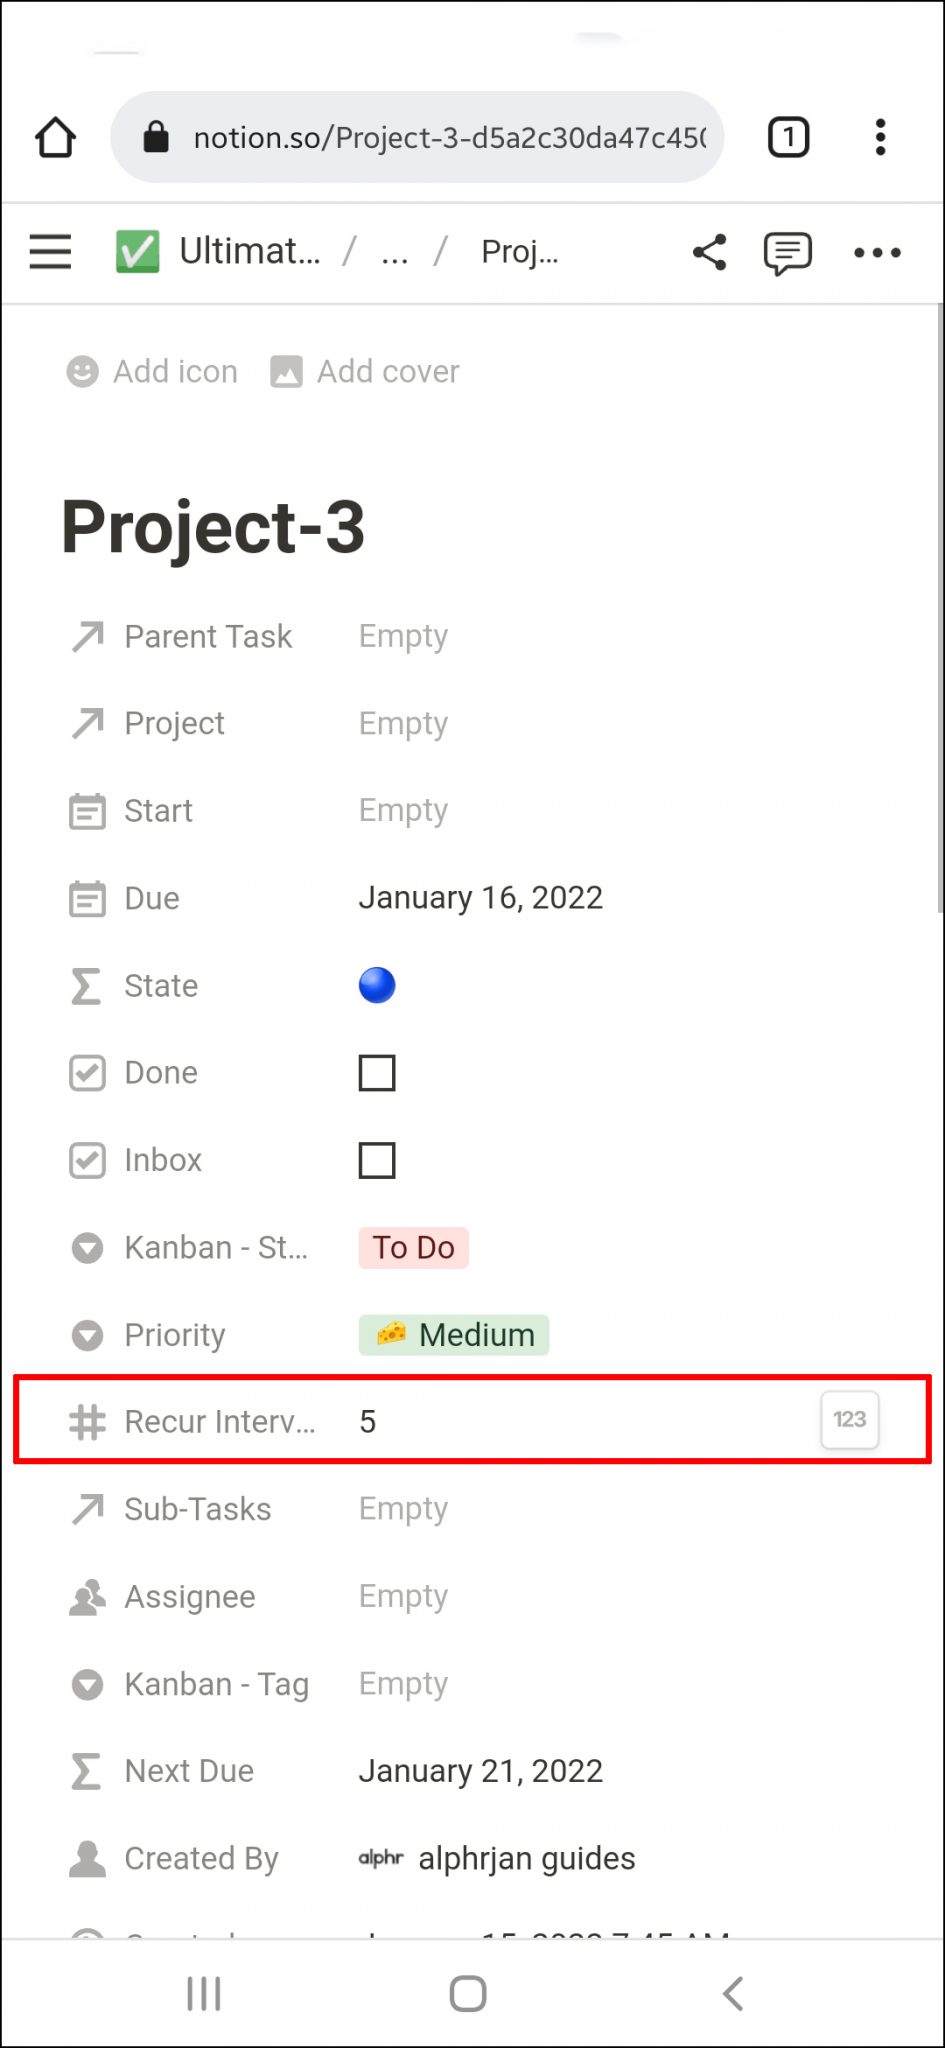
Task: Open the share menu for Project-3
Action: point(709,253)
